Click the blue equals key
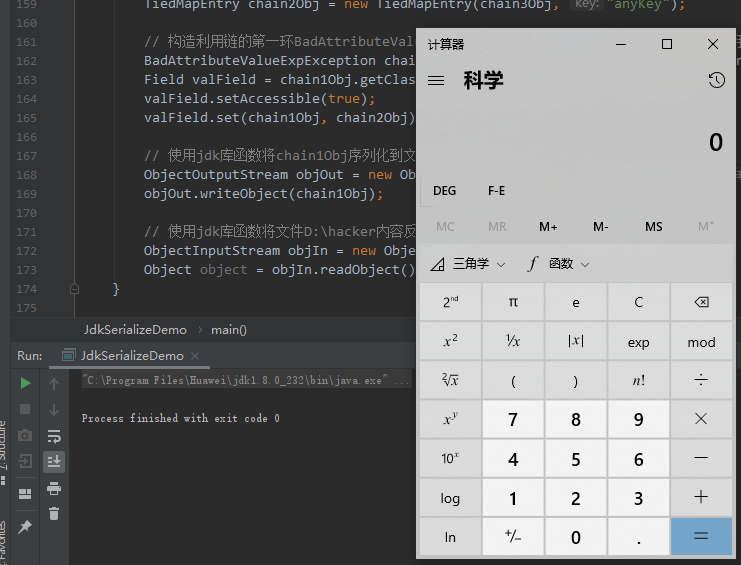741x565 pixels. pos(701,537)
